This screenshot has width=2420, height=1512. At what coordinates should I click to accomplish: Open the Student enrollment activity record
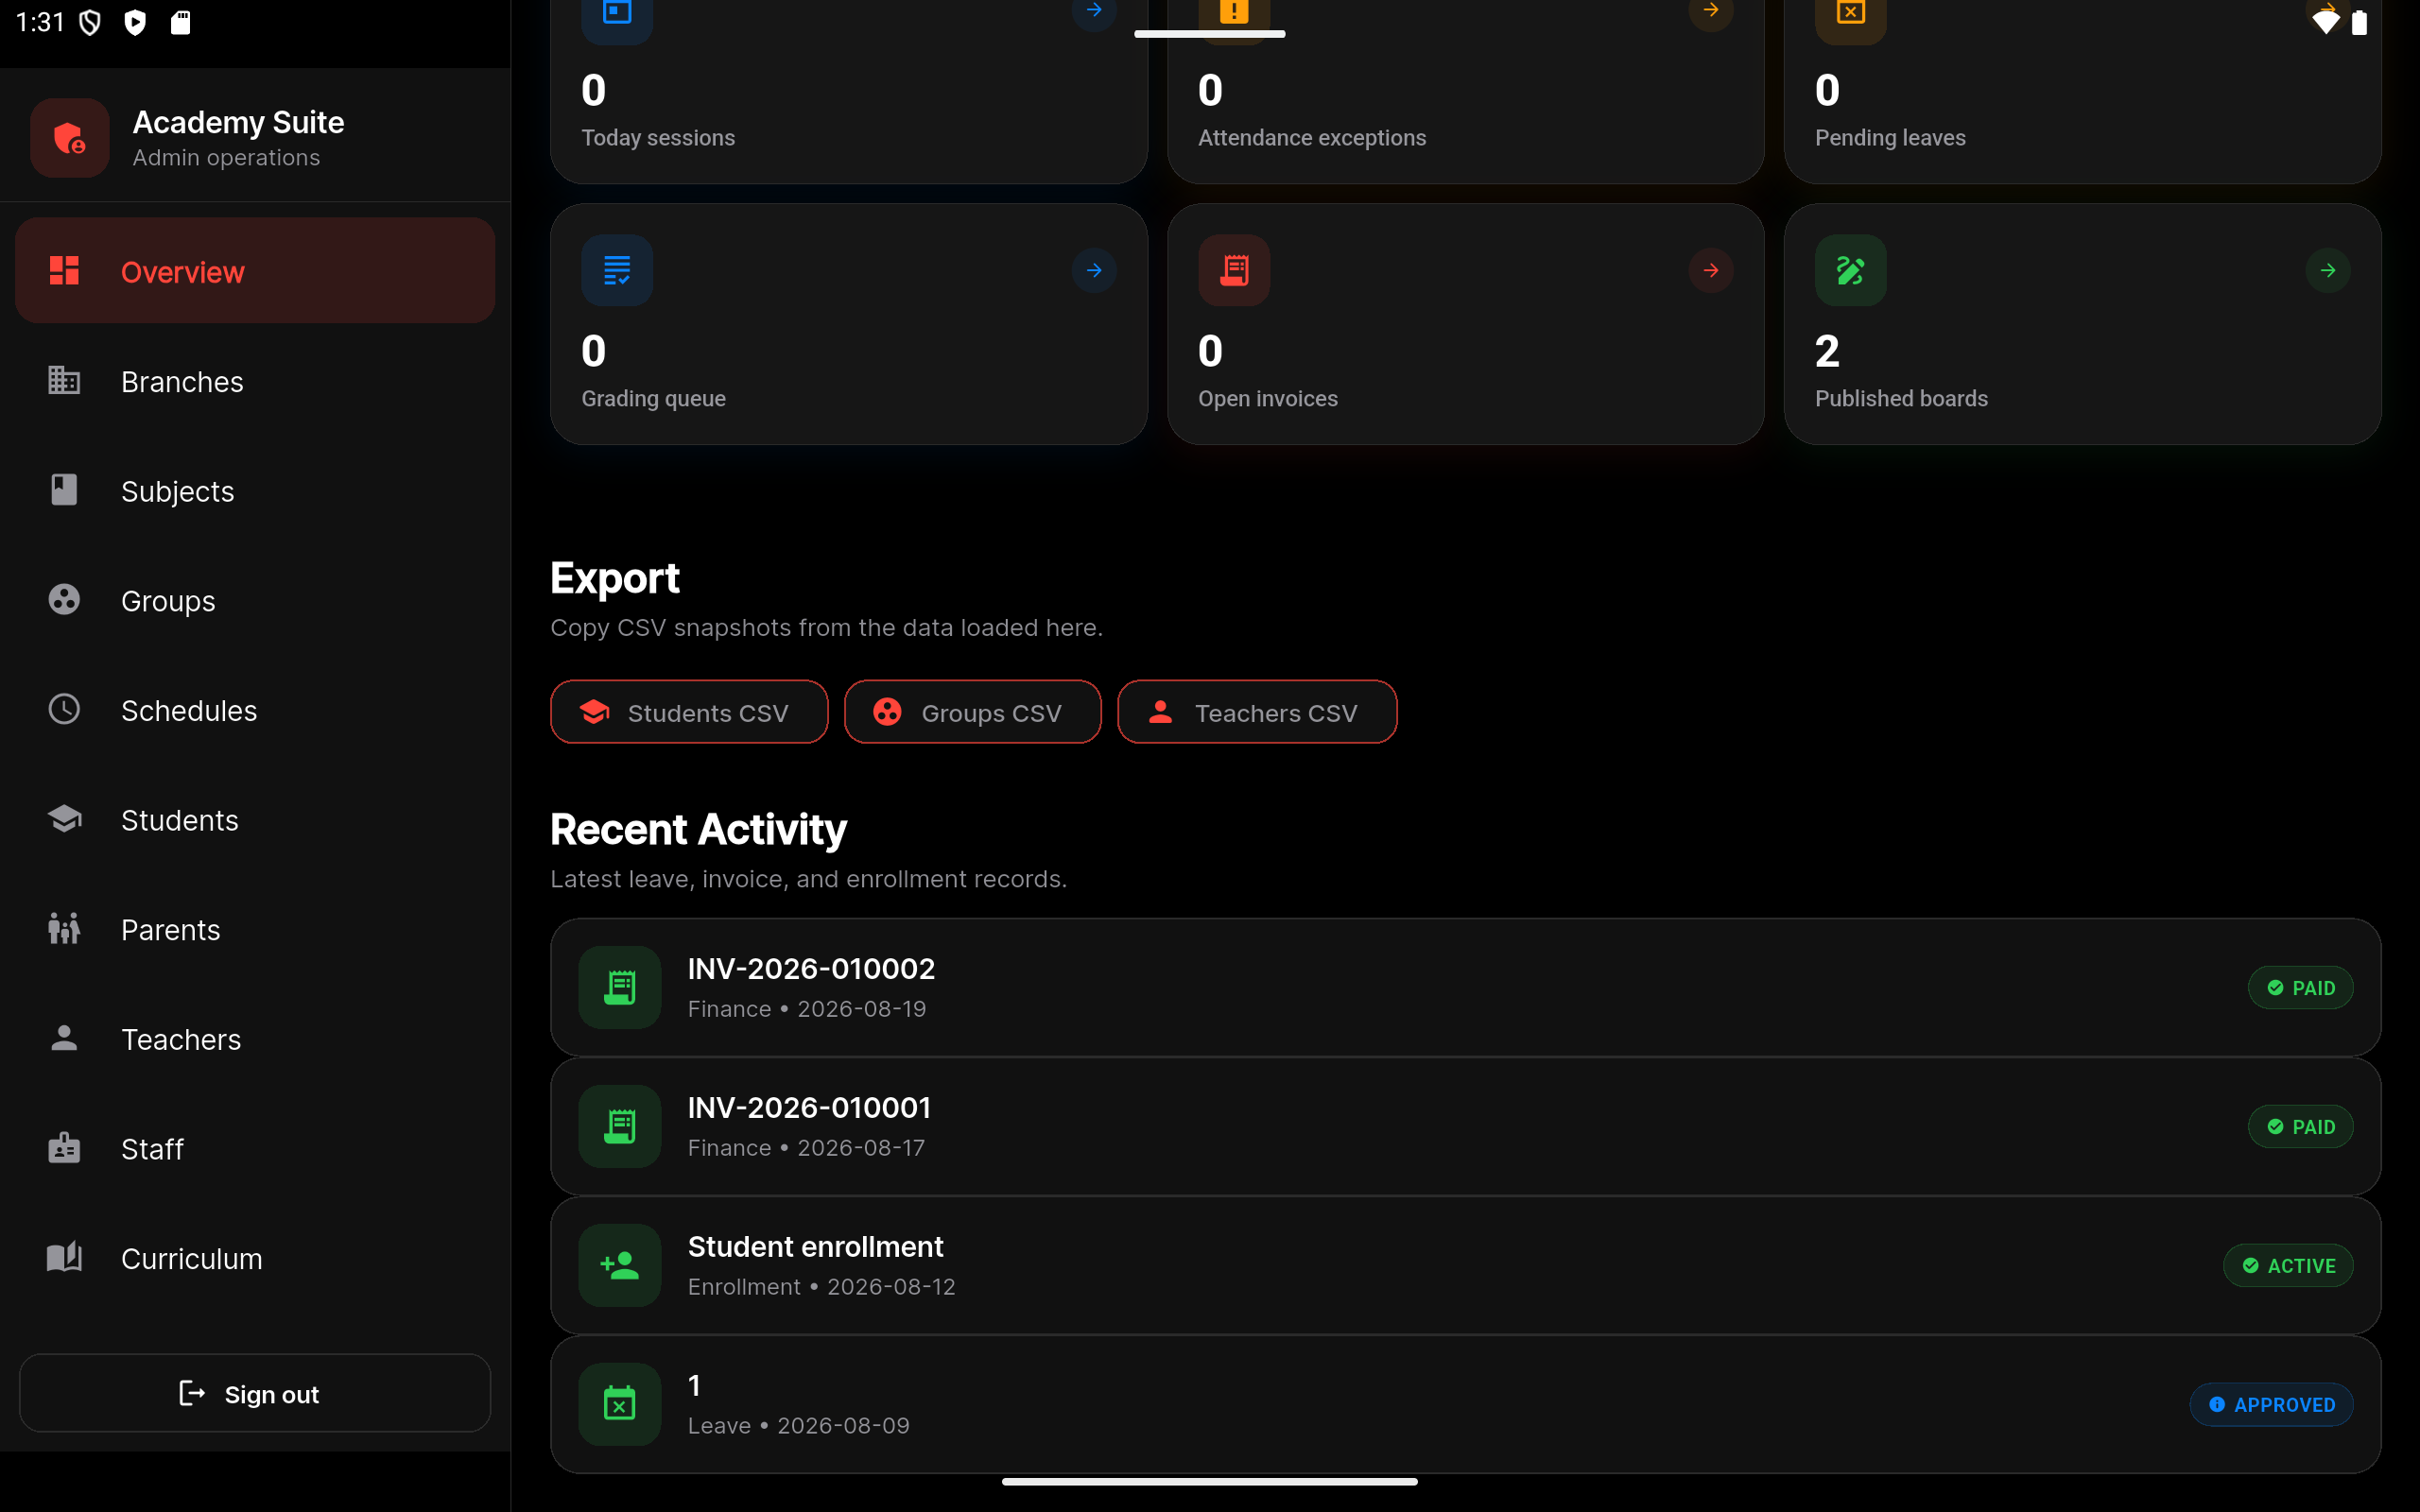point(1466,1265)
